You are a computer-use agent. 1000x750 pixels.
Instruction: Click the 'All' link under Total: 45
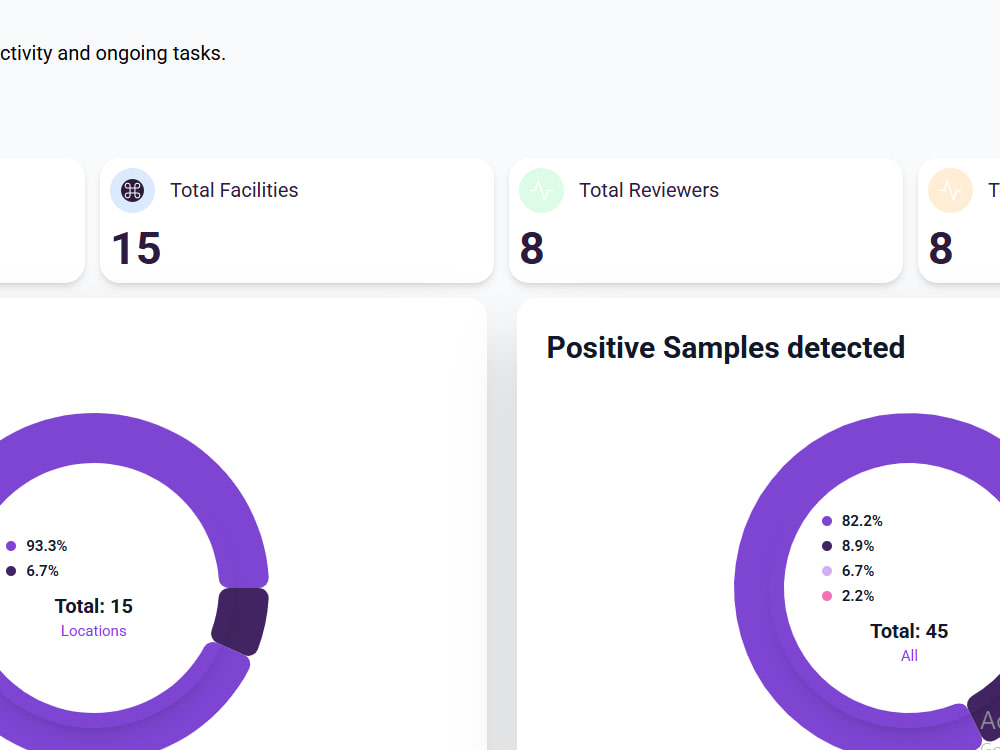pyautogui.click(x=909, y=656)
